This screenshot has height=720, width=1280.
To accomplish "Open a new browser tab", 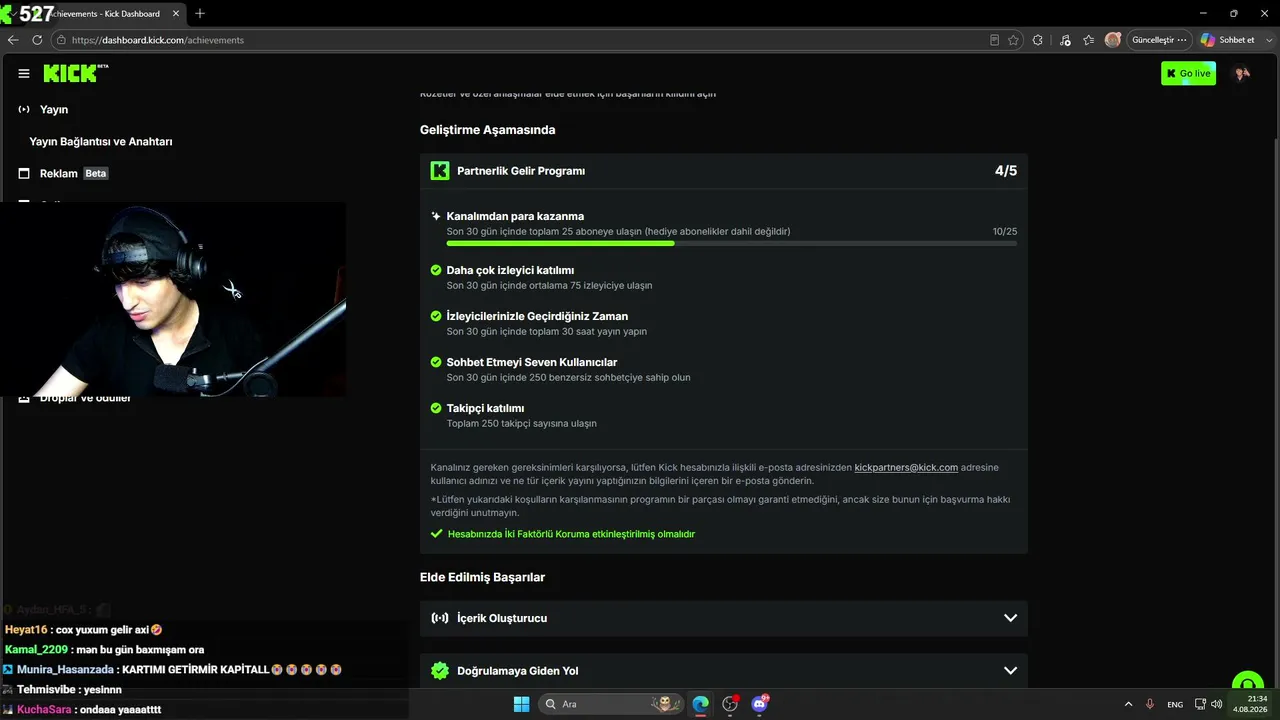I will (200, 13).
